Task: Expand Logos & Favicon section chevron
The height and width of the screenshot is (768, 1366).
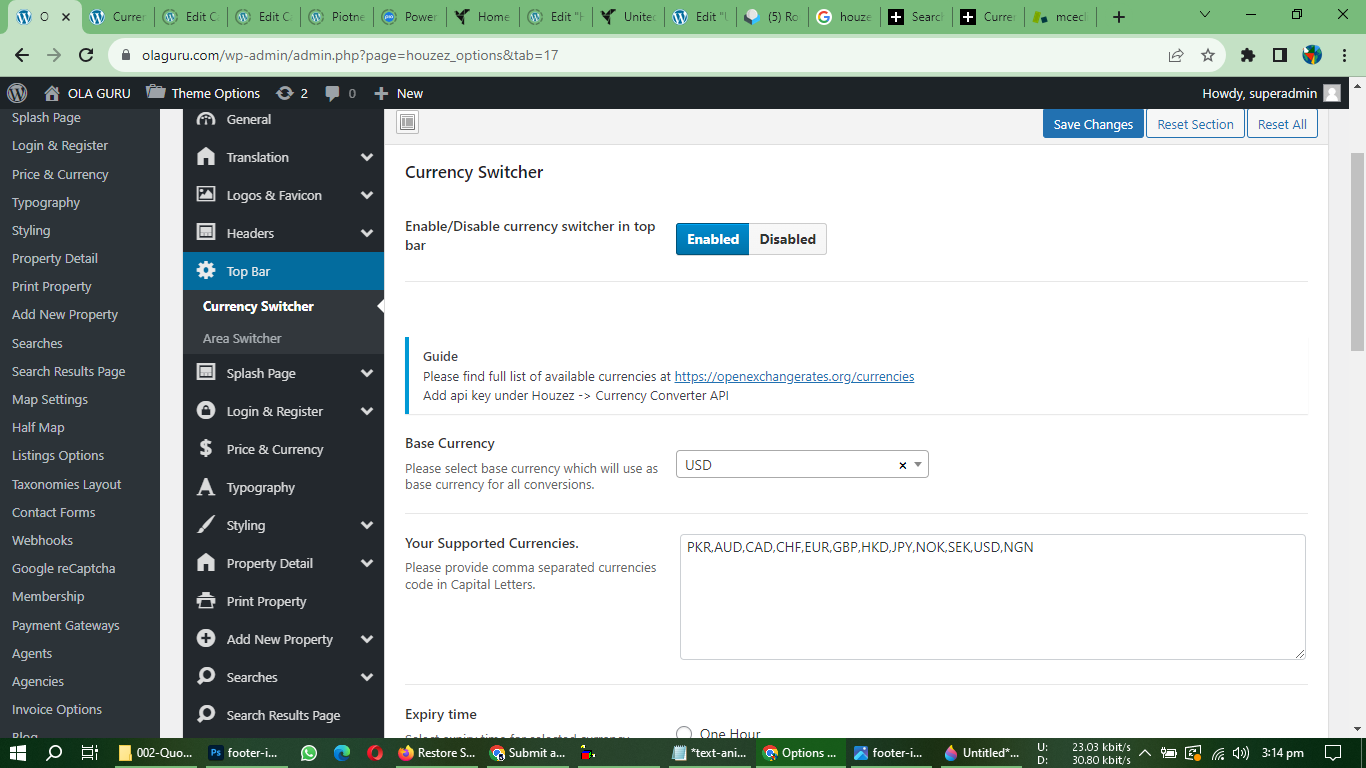Action: tap(367, 195)
